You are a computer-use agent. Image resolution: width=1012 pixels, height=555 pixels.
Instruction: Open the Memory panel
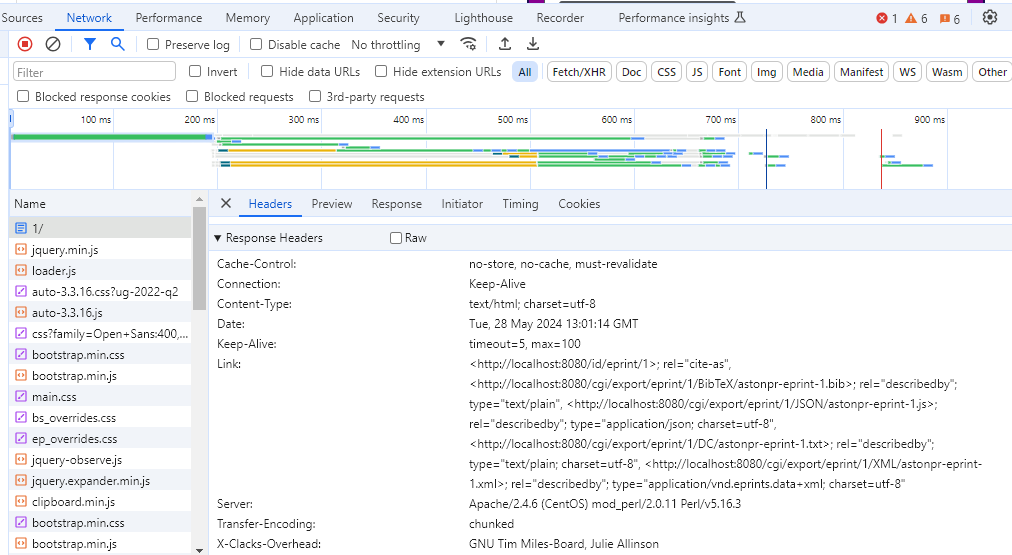(248, 18)
